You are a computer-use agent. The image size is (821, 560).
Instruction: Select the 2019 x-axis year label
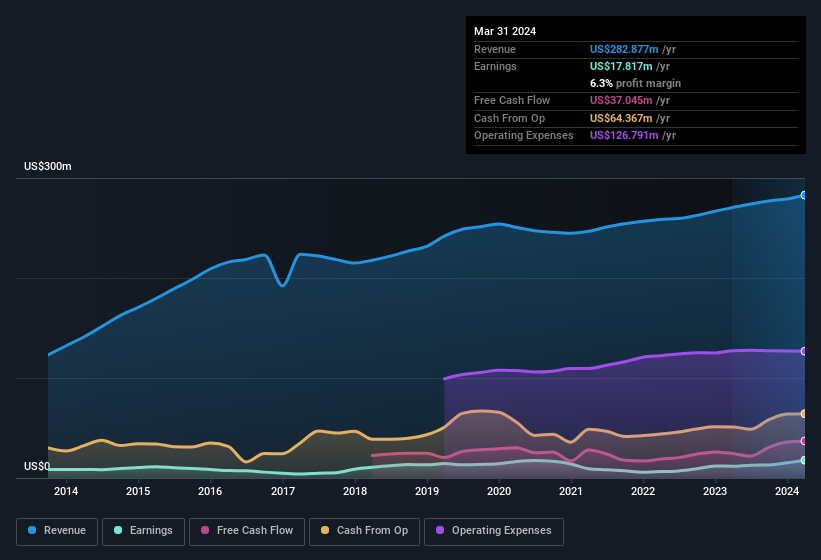(x=427, y=491)
